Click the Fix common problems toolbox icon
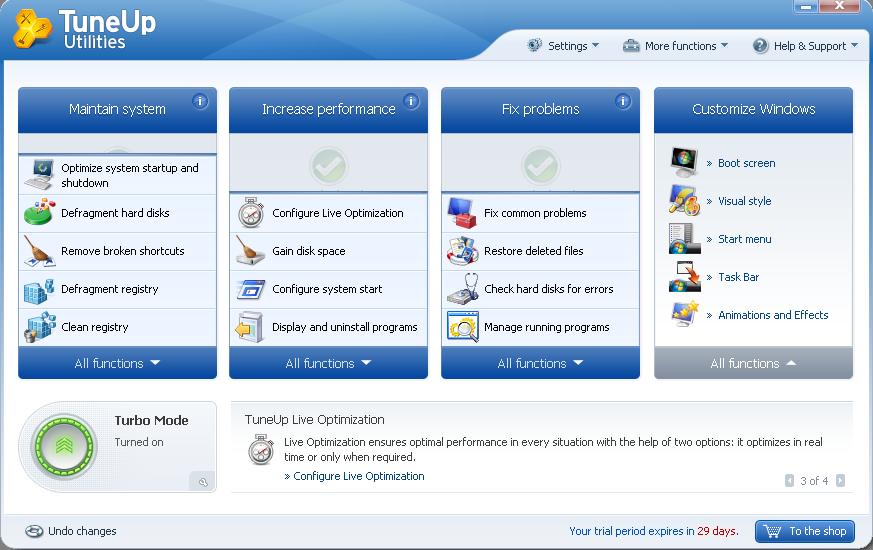Viewport: 873px width, 550px height. point(462,213)
